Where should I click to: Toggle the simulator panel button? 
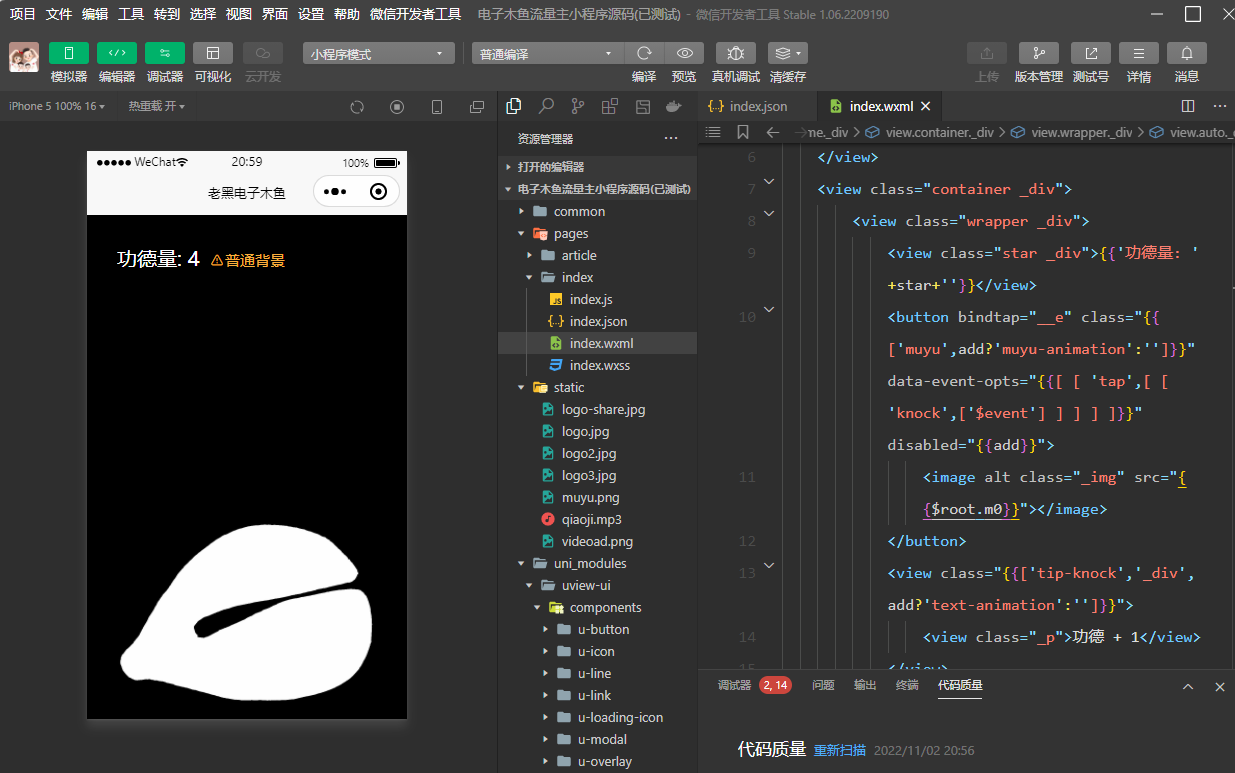69,53
